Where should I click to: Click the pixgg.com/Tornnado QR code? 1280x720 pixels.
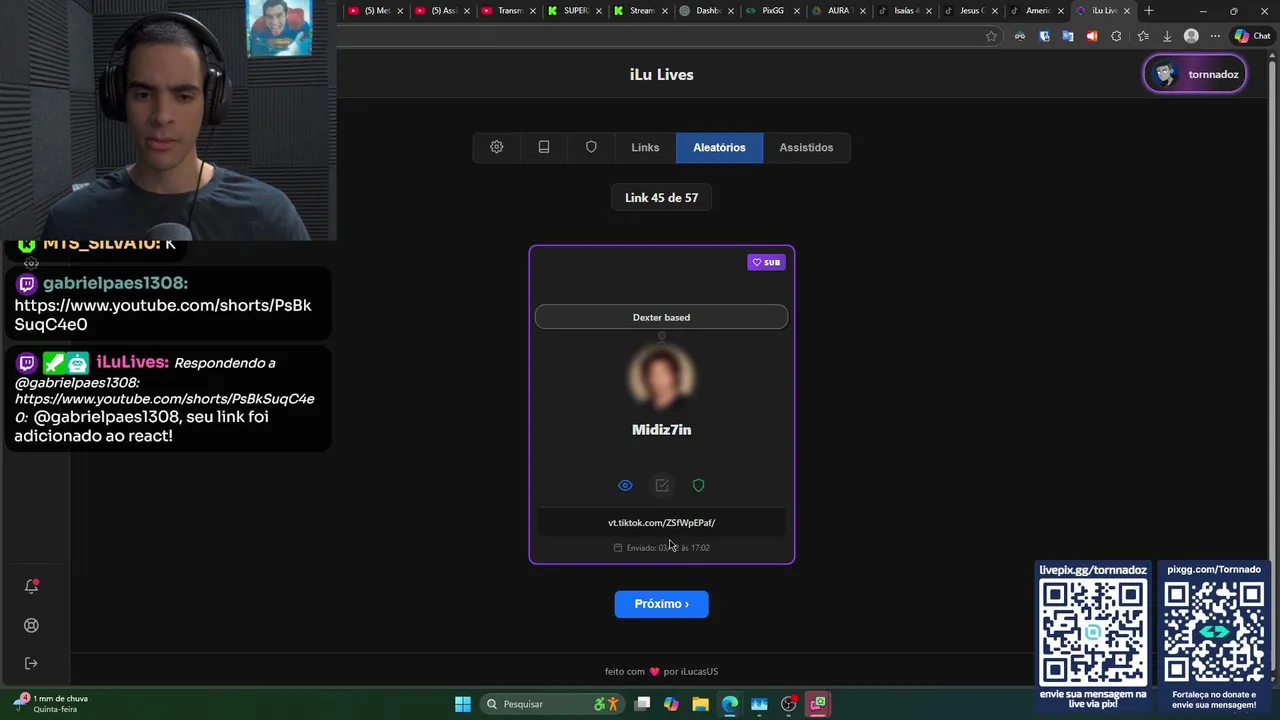pyautogui.click(x=1214, y=632)
